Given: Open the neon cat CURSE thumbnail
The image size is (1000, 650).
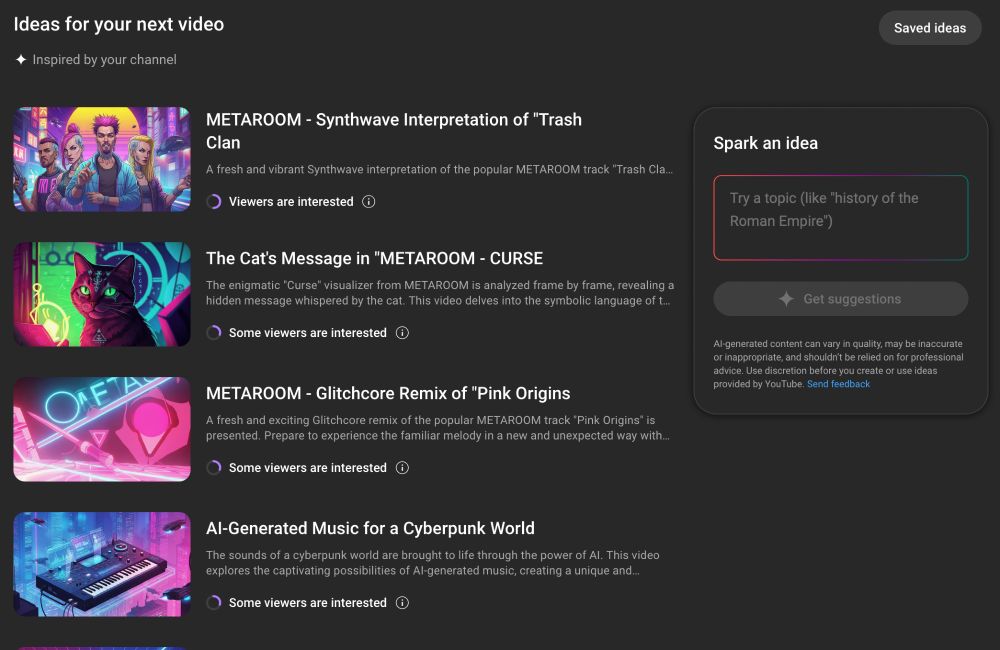Looking at the screenshot, I should [102, 294].
